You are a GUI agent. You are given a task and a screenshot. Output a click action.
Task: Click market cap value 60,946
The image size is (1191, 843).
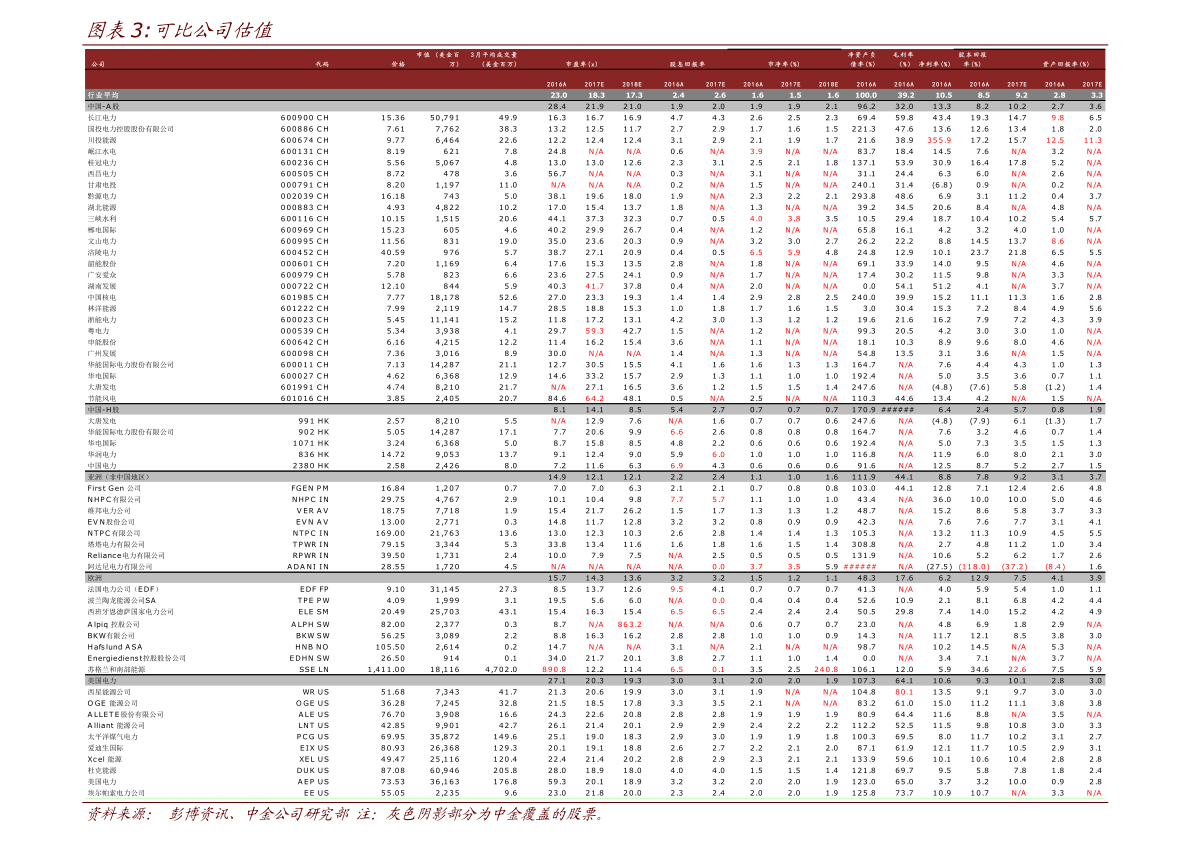pyautogui.click(x=445, y=770)
